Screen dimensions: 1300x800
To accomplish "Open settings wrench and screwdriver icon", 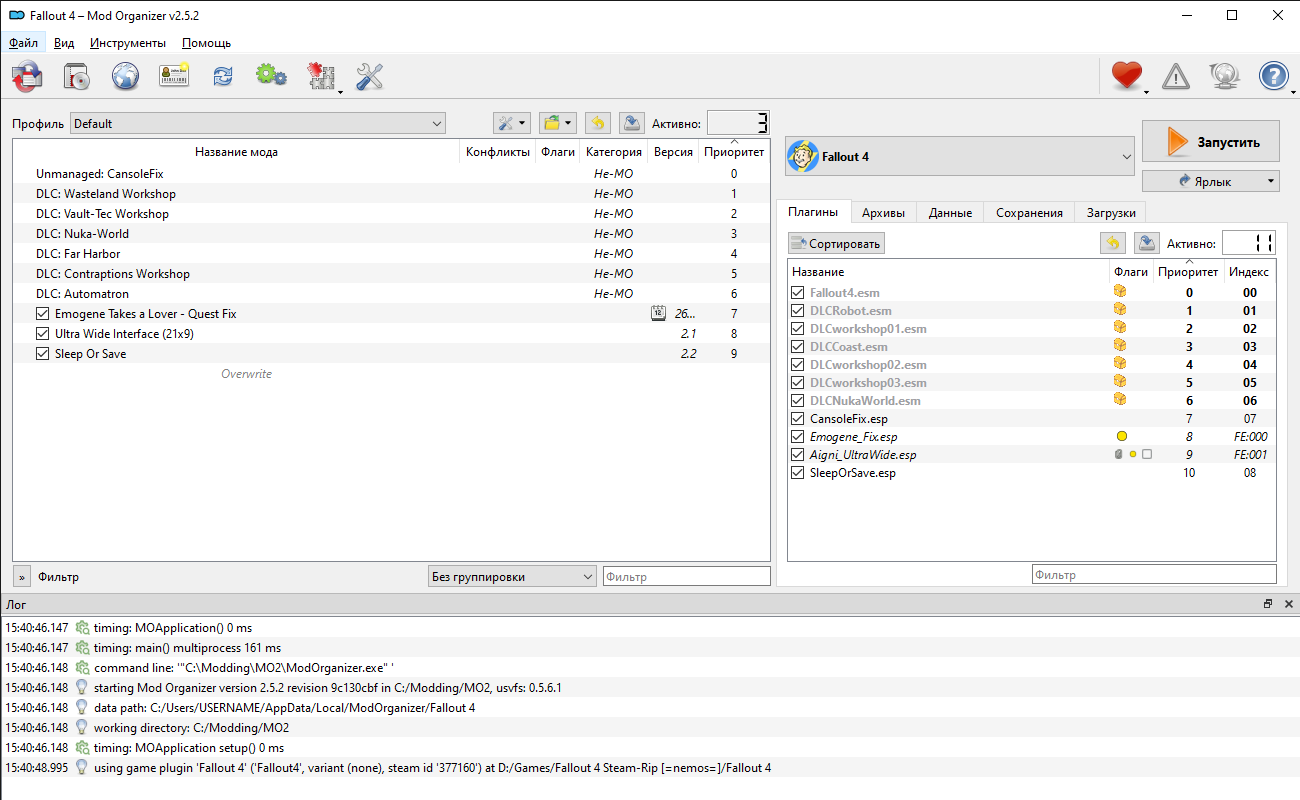I will 369,76.
